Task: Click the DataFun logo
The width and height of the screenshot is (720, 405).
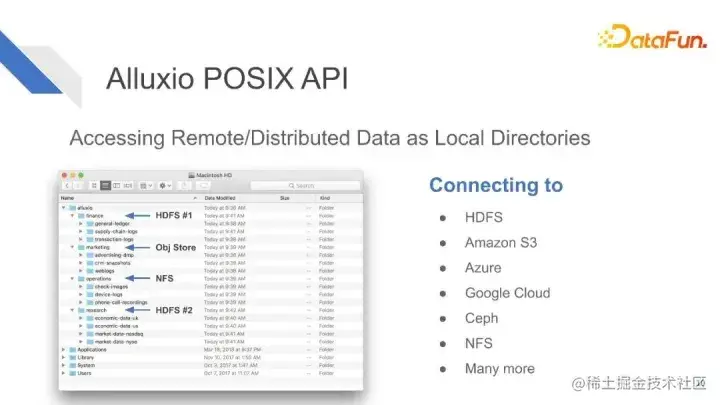Action: point(652,36)
